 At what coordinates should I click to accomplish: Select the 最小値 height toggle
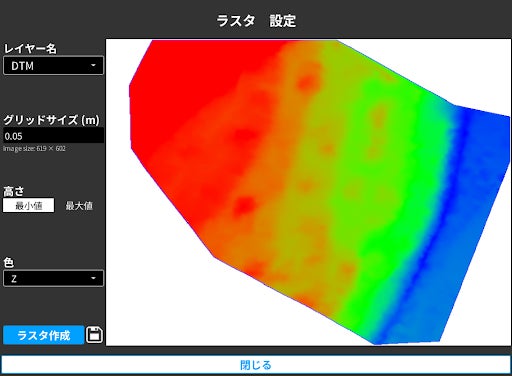[28, 205]
